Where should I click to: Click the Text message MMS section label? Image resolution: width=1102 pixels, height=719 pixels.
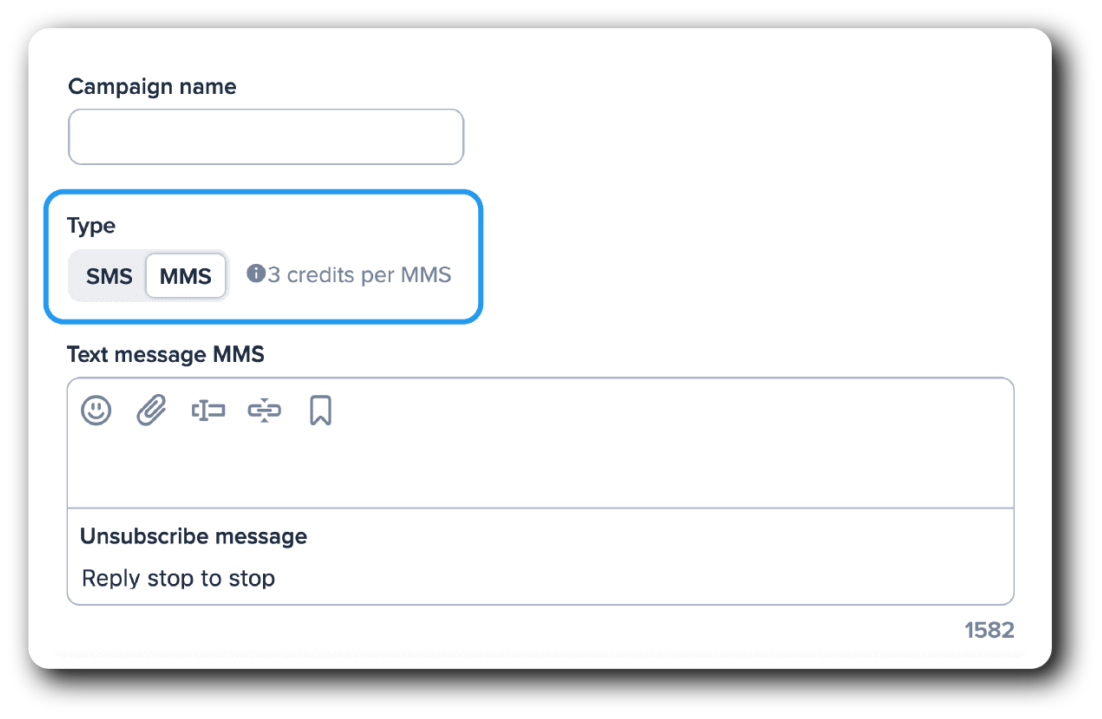click(164, 354)
